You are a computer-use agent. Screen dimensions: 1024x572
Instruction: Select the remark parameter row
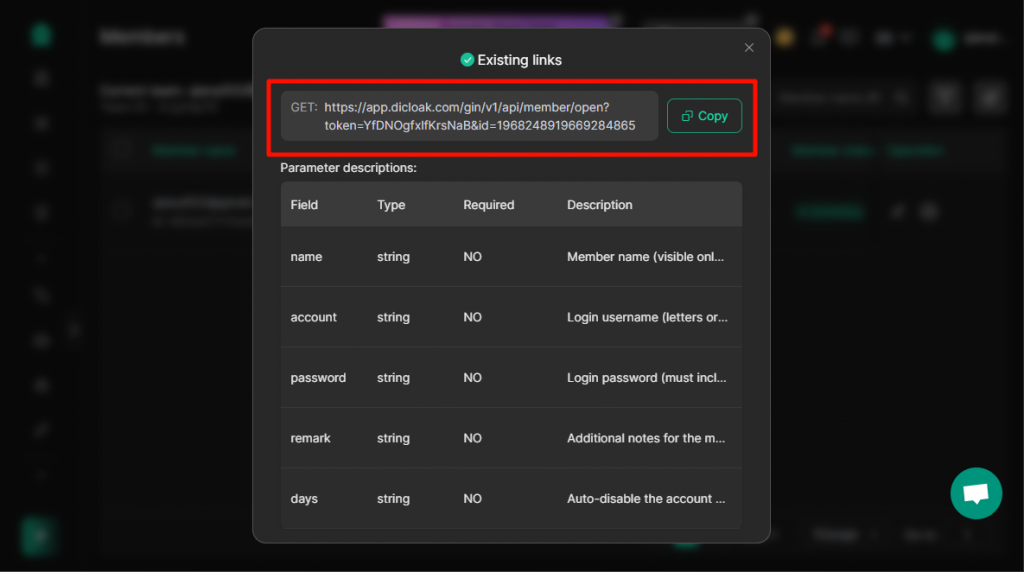(x=511, y=438)
